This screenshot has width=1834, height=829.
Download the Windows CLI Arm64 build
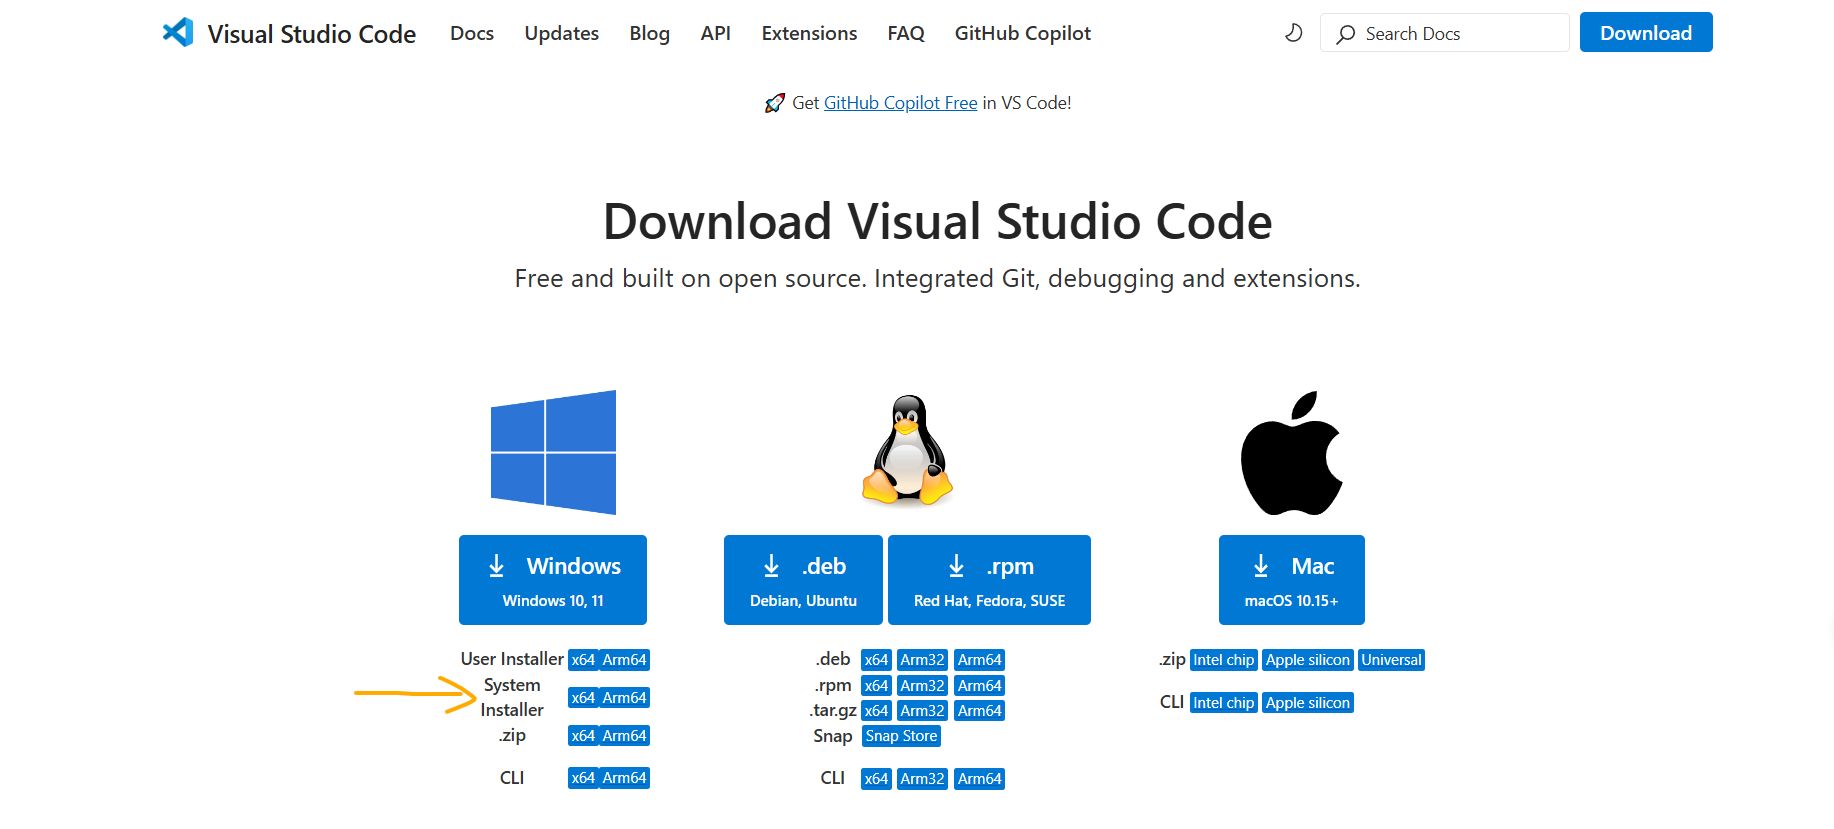pos(625,778)
